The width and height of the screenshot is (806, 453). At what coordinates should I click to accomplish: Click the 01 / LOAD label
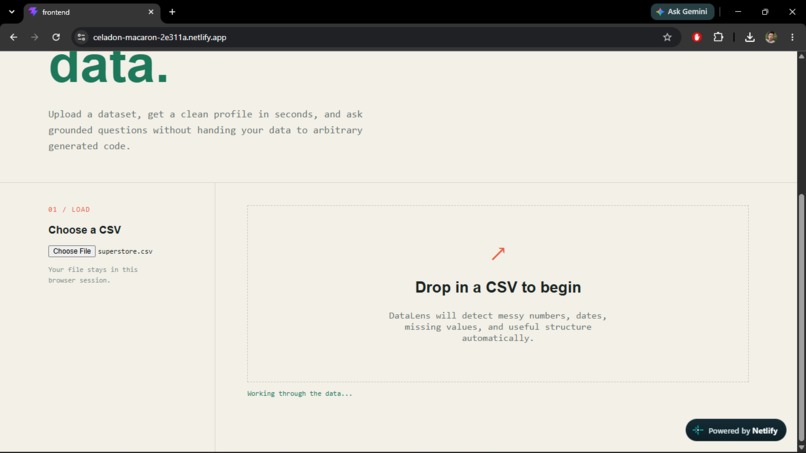click(69, 209)
